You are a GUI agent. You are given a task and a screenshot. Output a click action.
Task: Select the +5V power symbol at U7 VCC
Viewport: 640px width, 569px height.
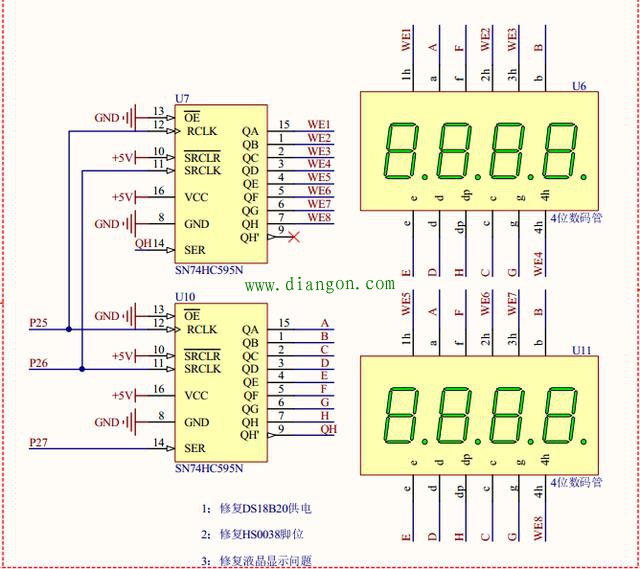[124, 197]
